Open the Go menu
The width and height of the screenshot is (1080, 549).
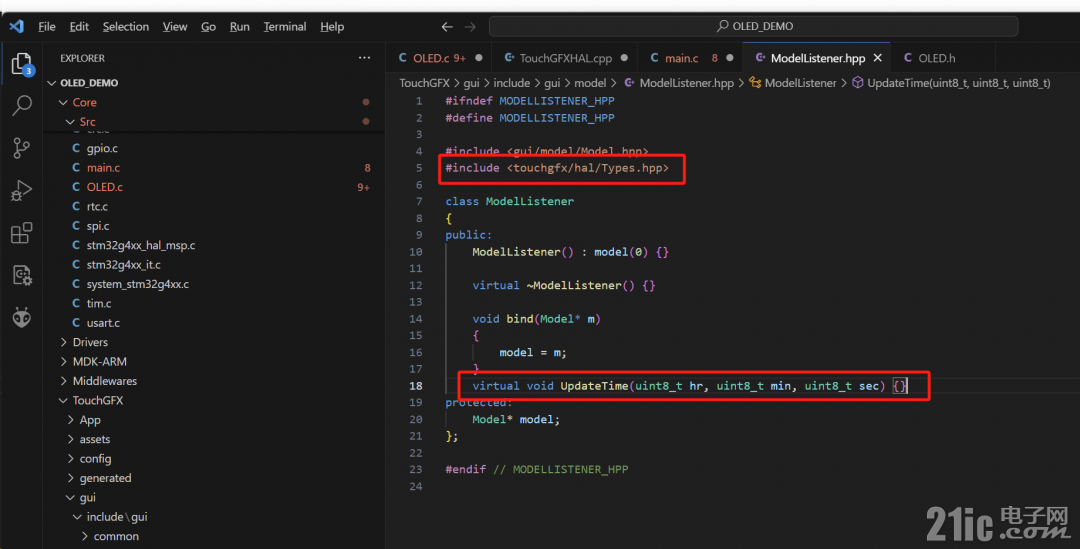208,26
